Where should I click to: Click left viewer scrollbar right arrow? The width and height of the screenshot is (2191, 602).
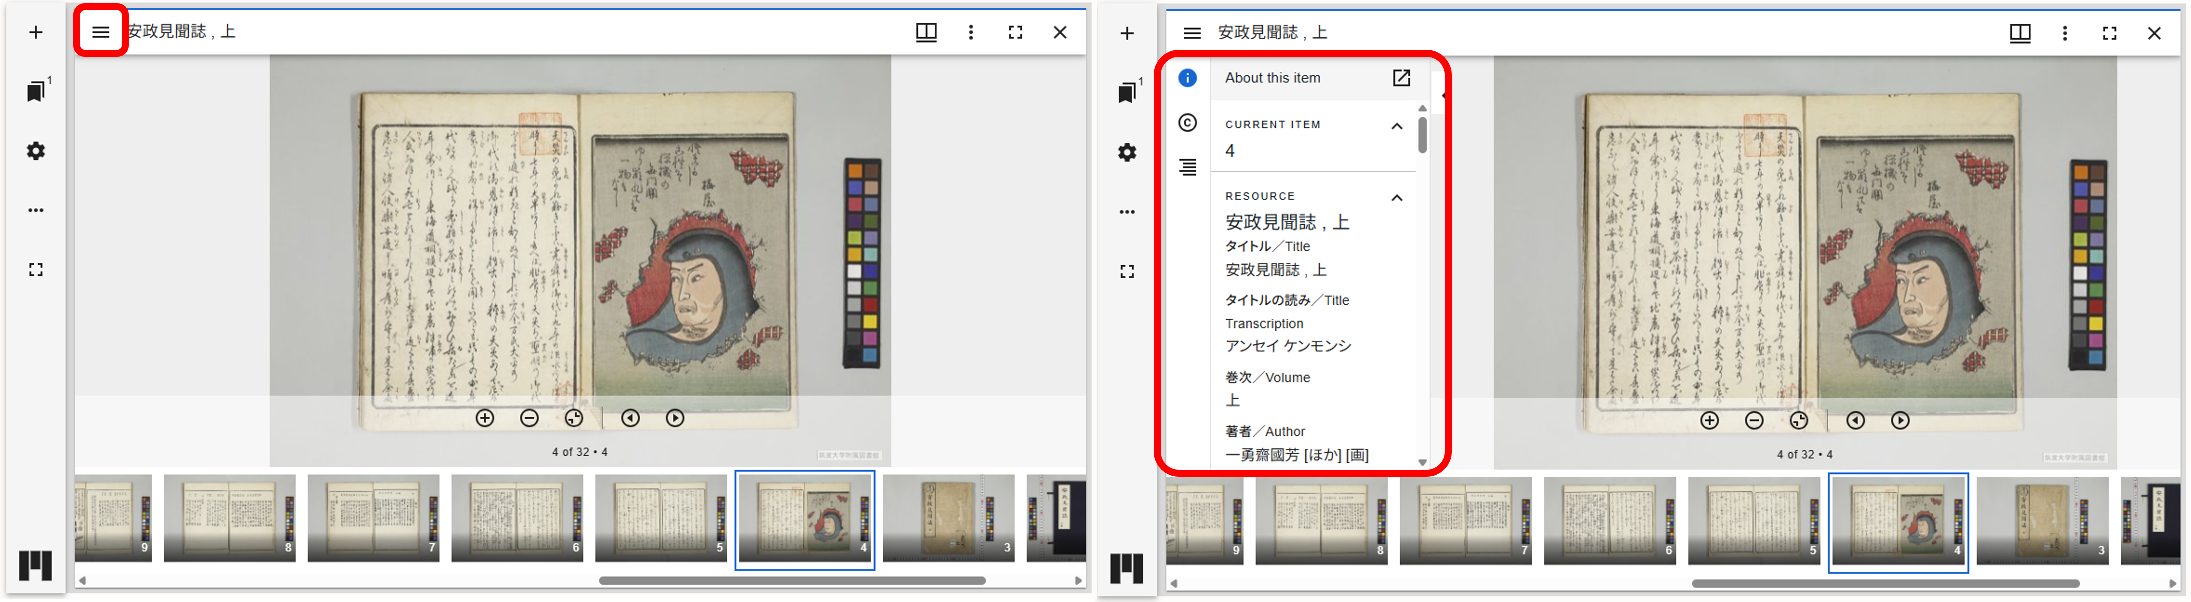tap(1079, 580)
